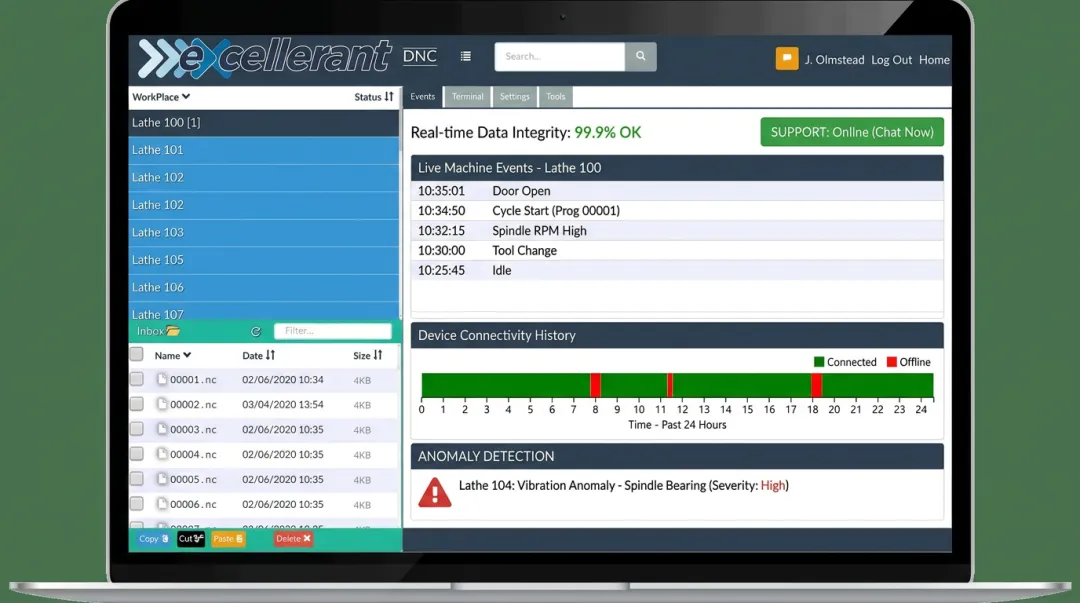The width and height of the screenshot is (1080, 603).
Task: Tick the select-all files checkbox
Action: (136, 354)
